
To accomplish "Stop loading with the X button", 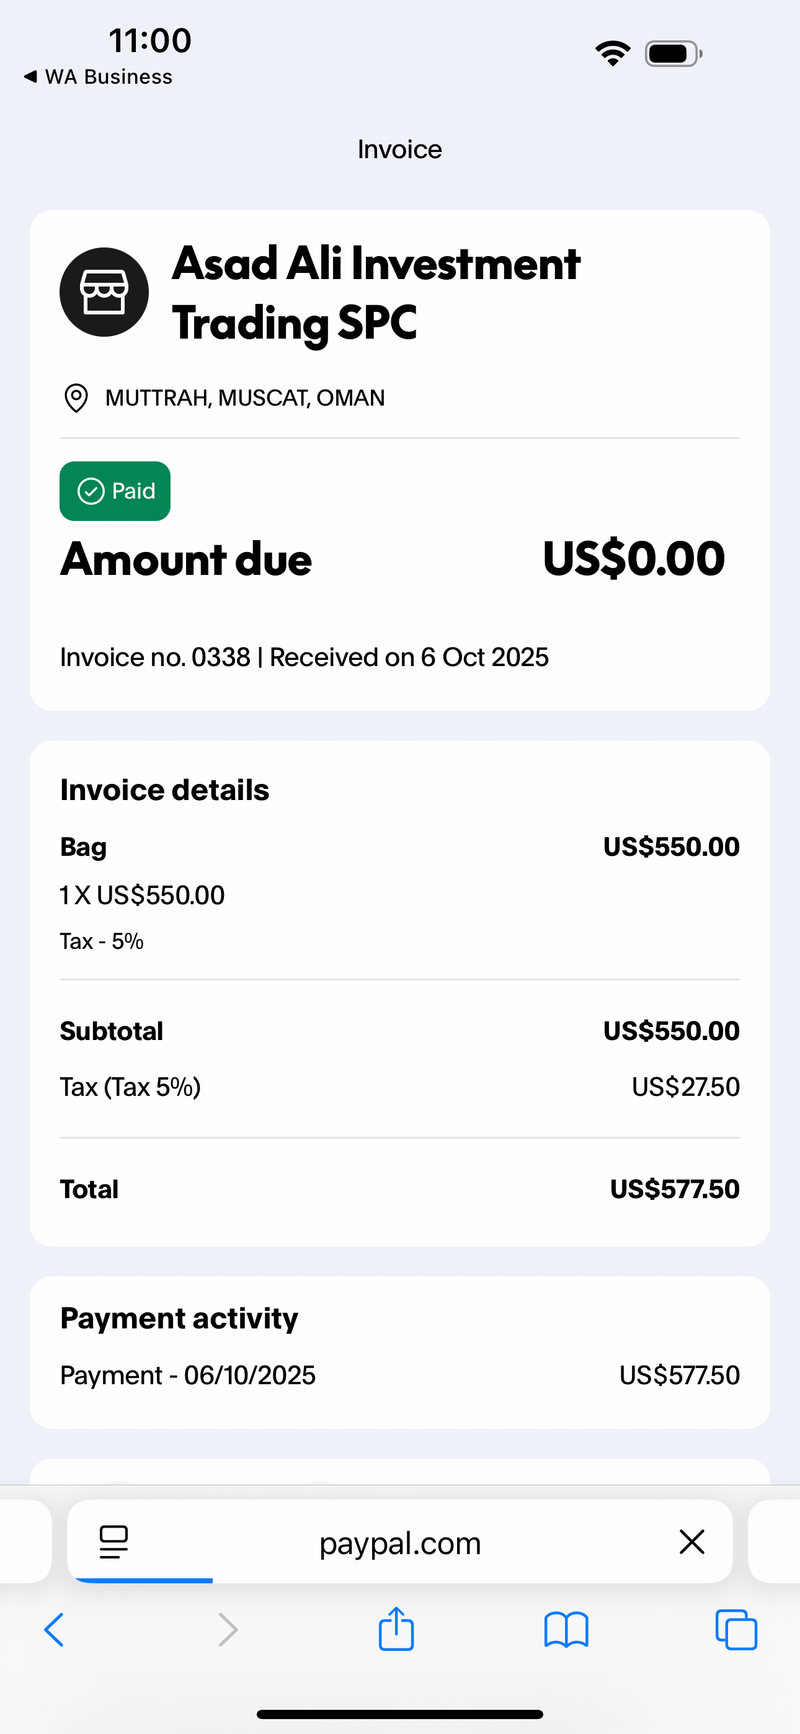I will click(x=692, y=1542).
